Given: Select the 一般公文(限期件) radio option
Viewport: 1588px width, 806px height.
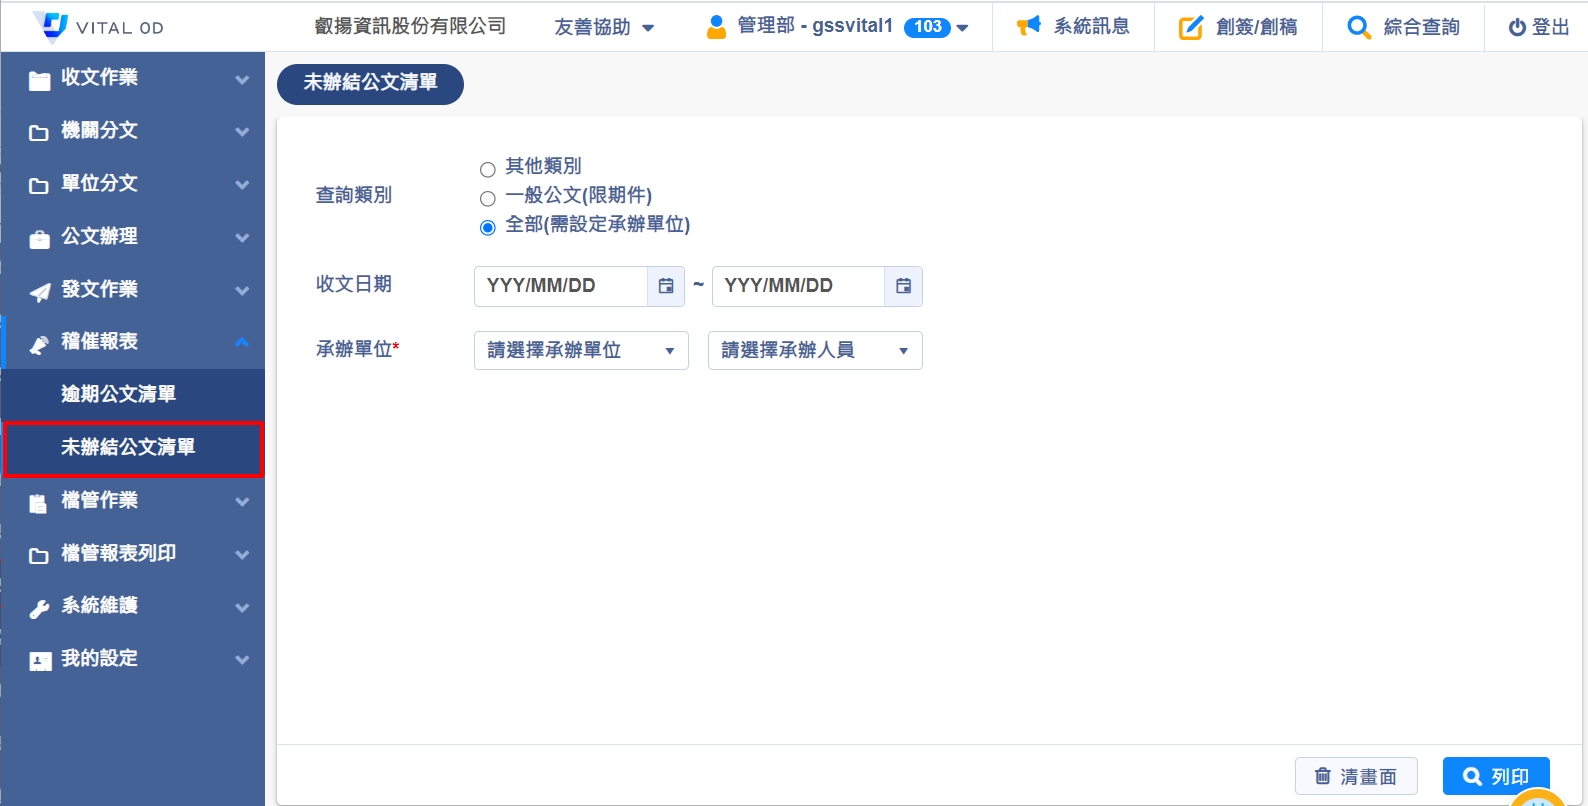Looking at the screenshot, I should pyautogui.click(x=488, y=199).
